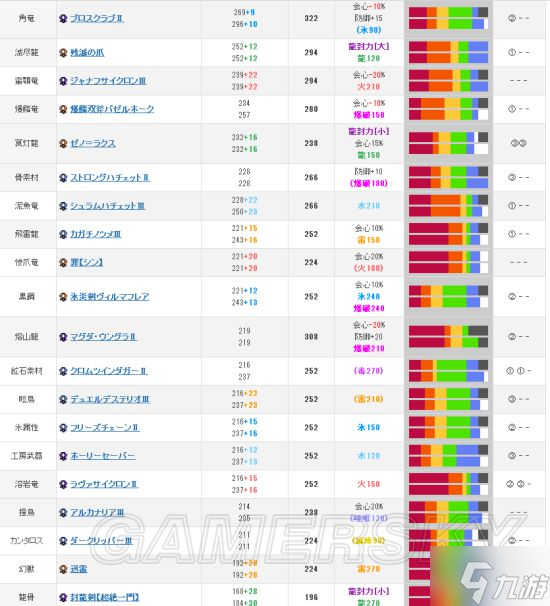Open the 残滅の爪 weapon link
This screenshot has width=550, height=606.
87,52
